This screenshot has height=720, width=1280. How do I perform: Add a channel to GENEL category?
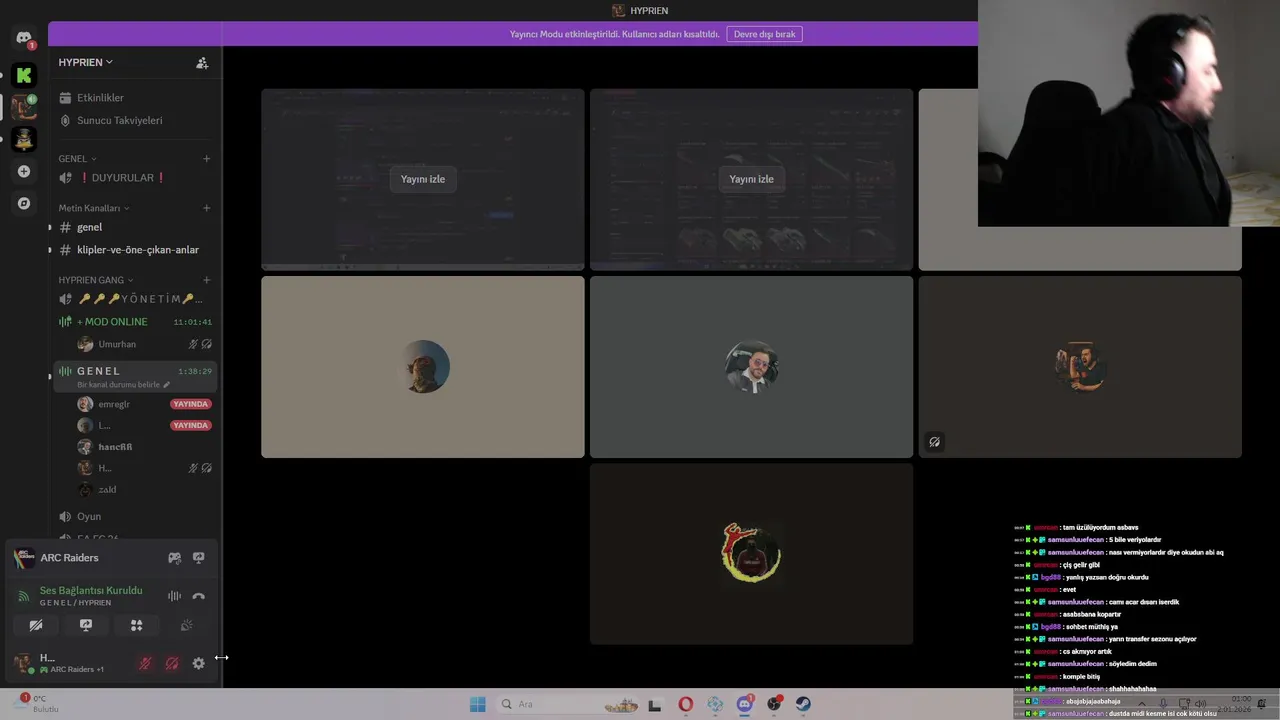click(207, 159)
